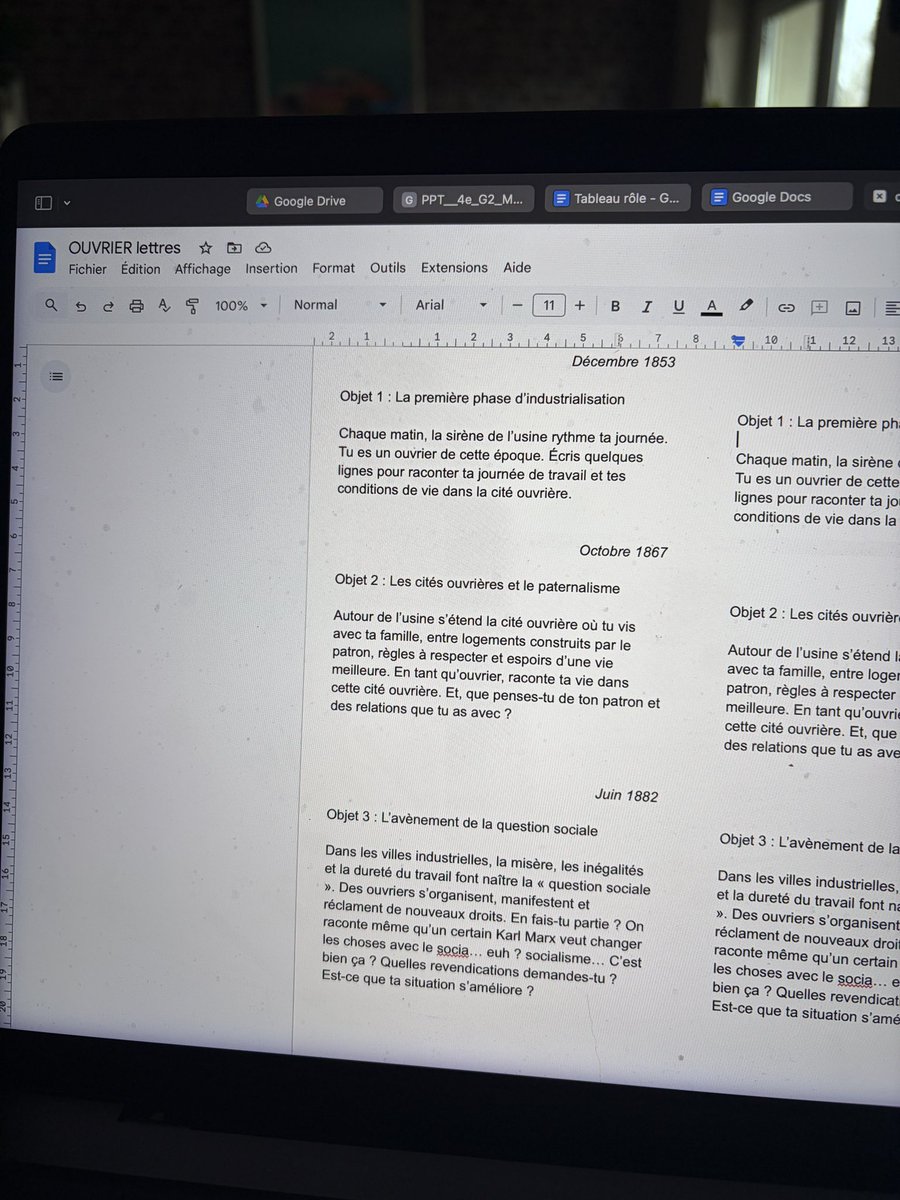Click the redo arrow in toolbar
900x1200 pixels.
click(108, 306)
